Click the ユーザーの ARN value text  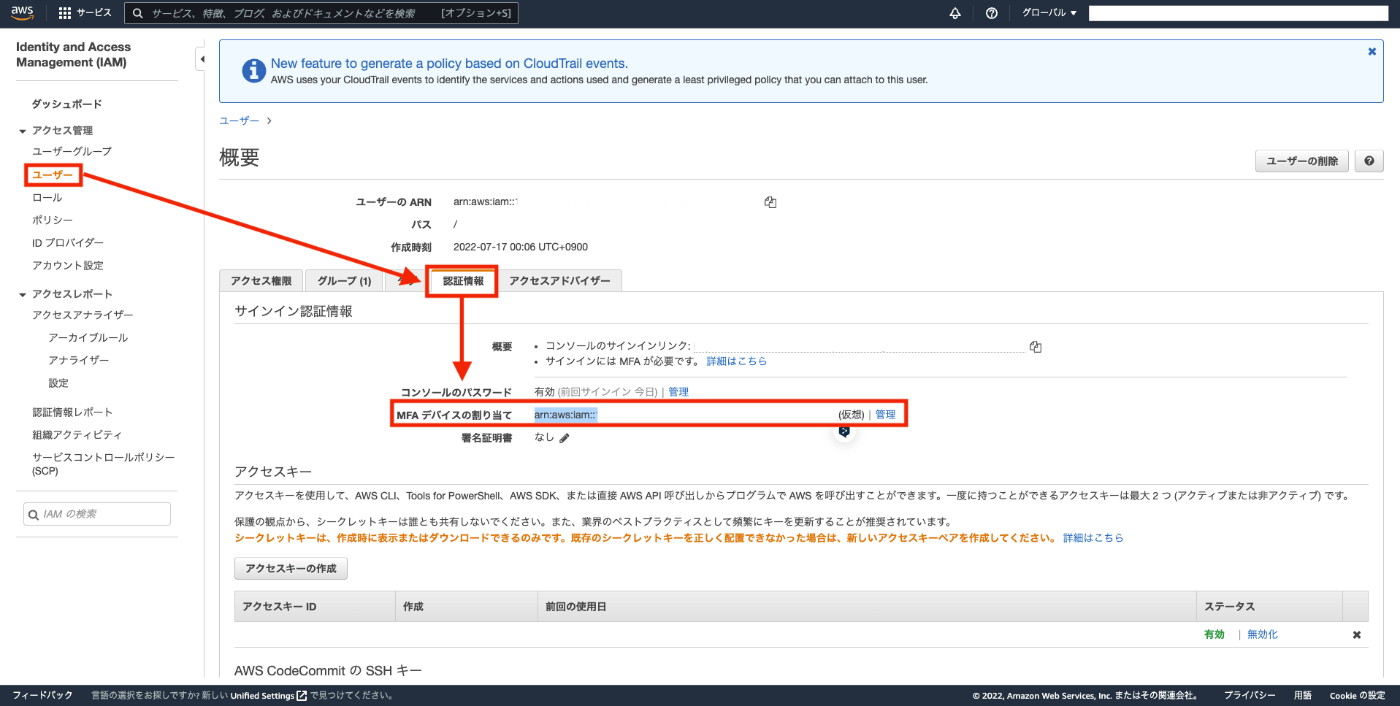point(485,202)
